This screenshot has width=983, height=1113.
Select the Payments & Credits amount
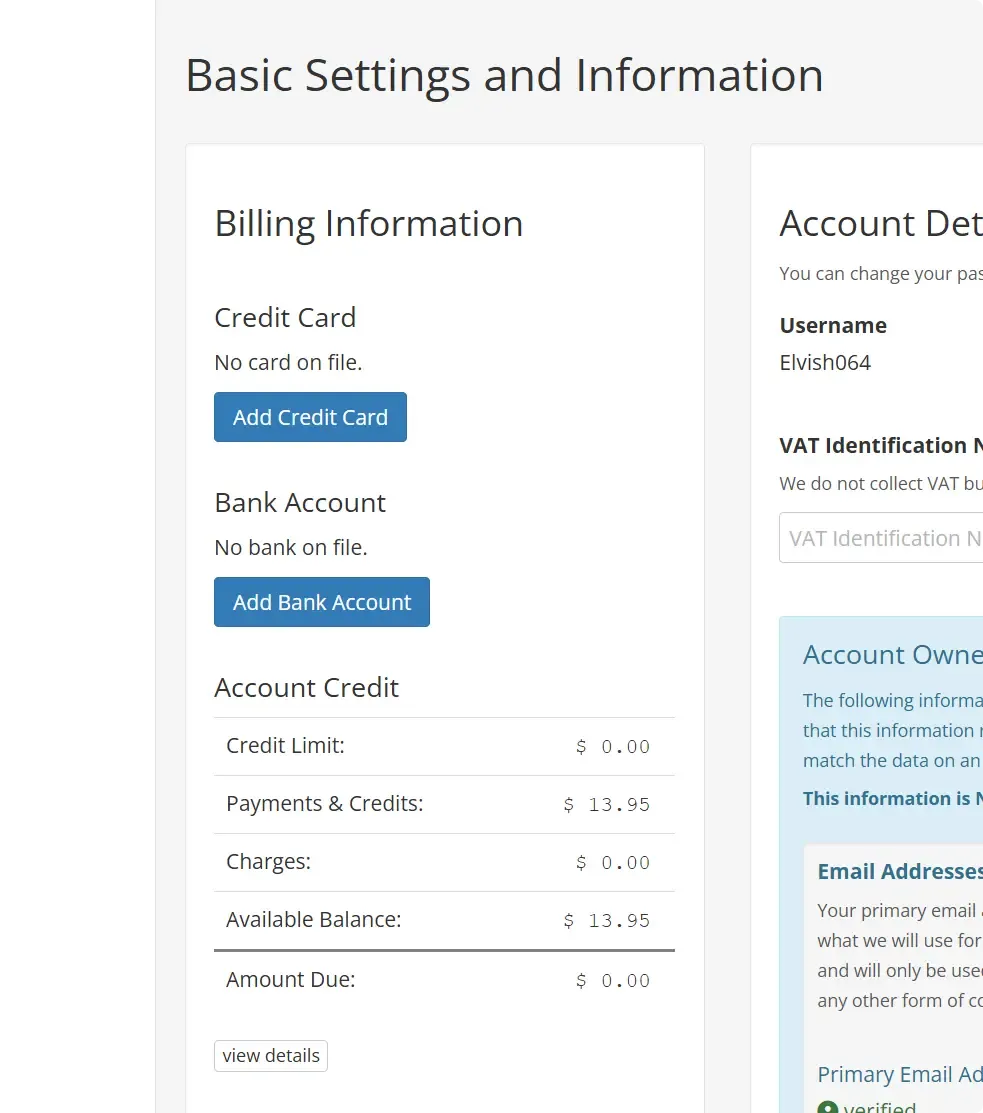coord(606,805)
